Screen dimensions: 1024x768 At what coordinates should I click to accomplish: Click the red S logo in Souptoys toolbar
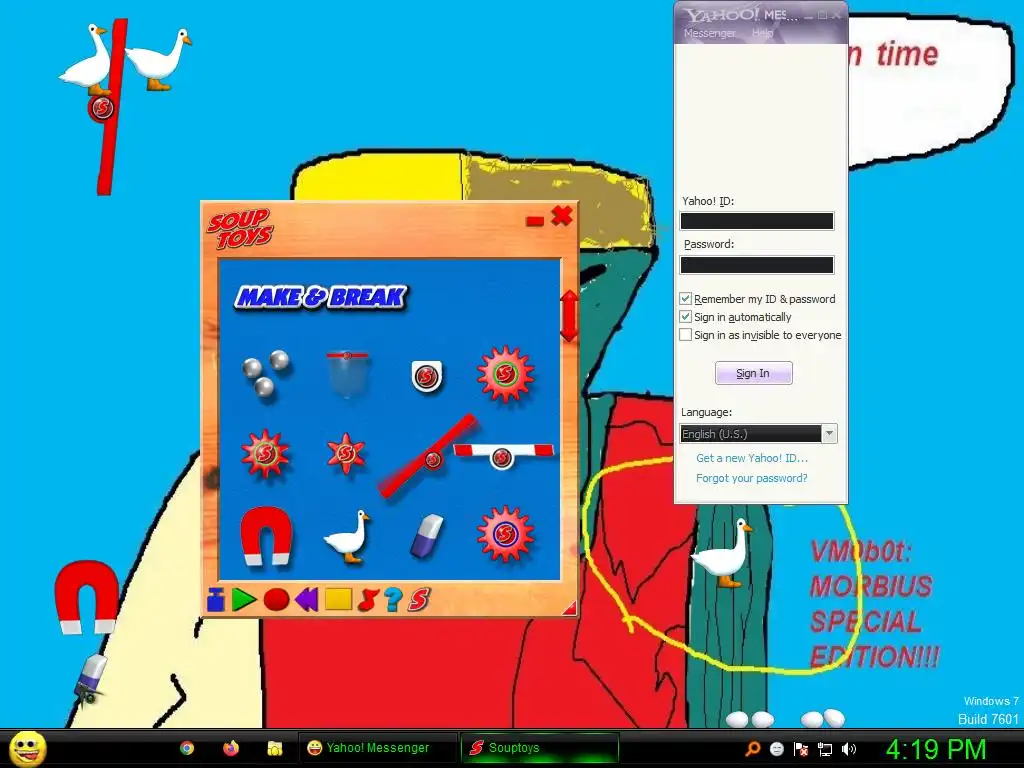(x=419, y=600)
